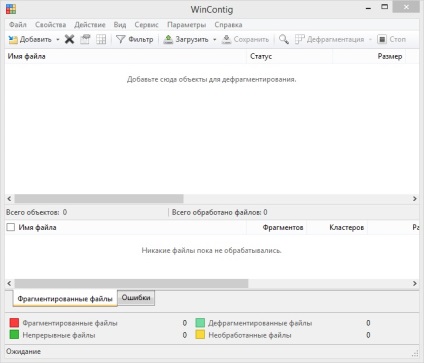Click the properties icon next to the remove X
Screen dimensions: 424x363
tap(85, 39)
